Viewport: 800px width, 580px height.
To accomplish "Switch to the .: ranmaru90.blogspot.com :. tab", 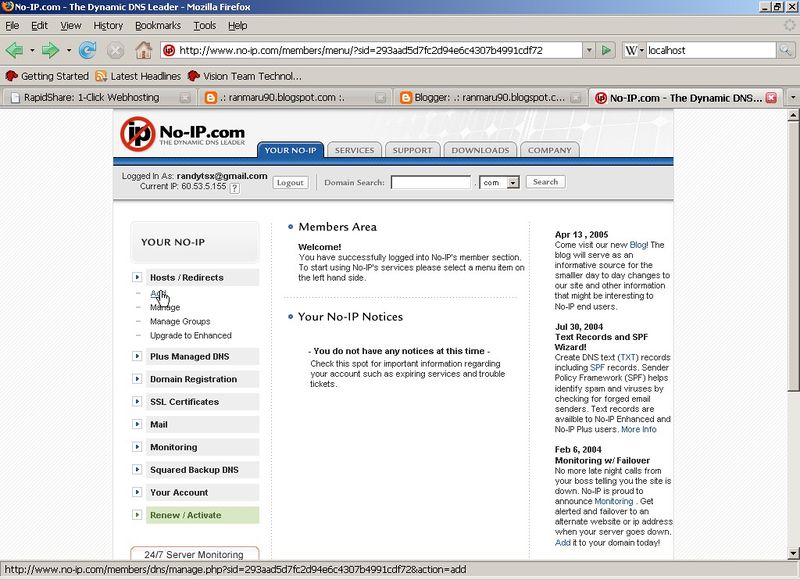I will pos(295,97).
